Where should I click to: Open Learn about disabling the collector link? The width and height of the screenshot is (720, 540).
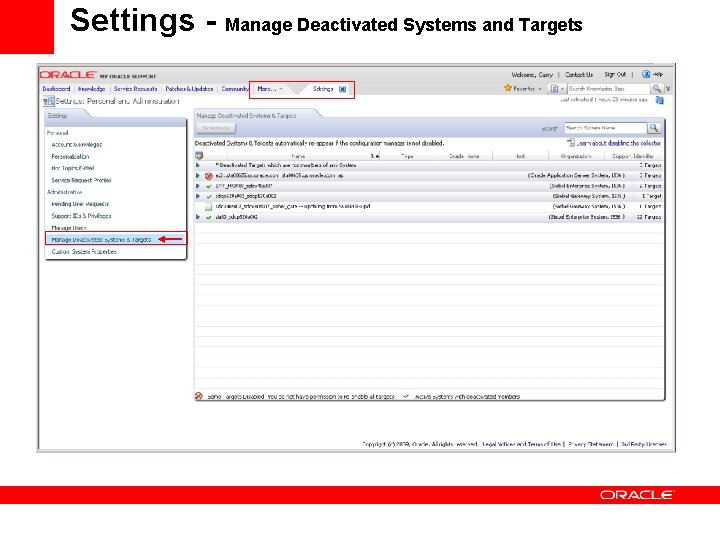(619, 143)
